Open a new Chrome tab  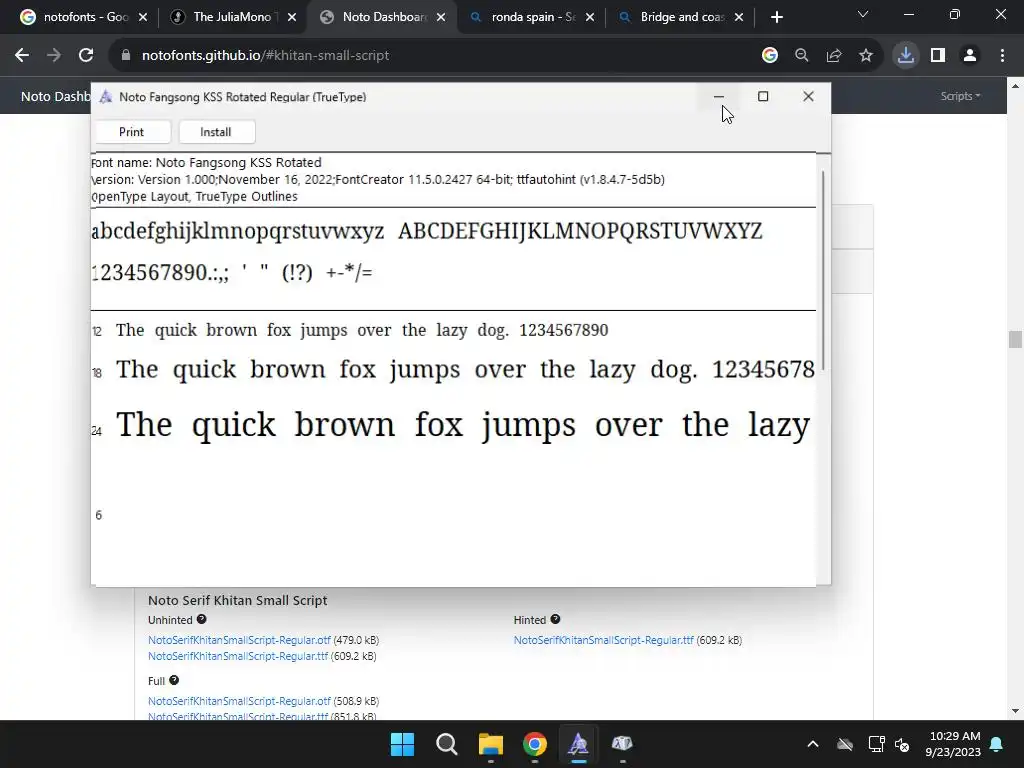[776, 17]
